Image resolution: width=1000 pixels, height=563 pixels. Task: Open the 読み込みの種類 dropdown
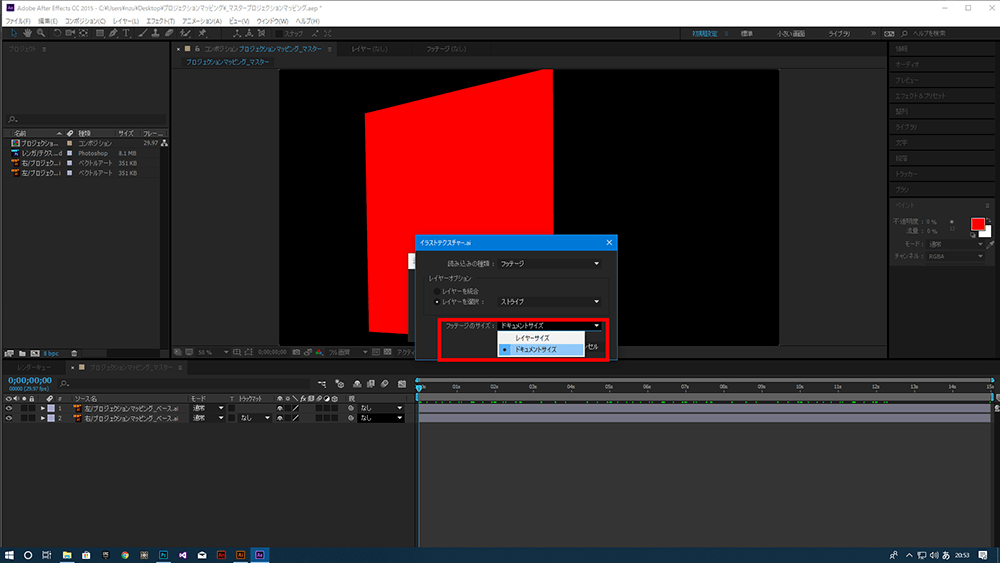549,264
